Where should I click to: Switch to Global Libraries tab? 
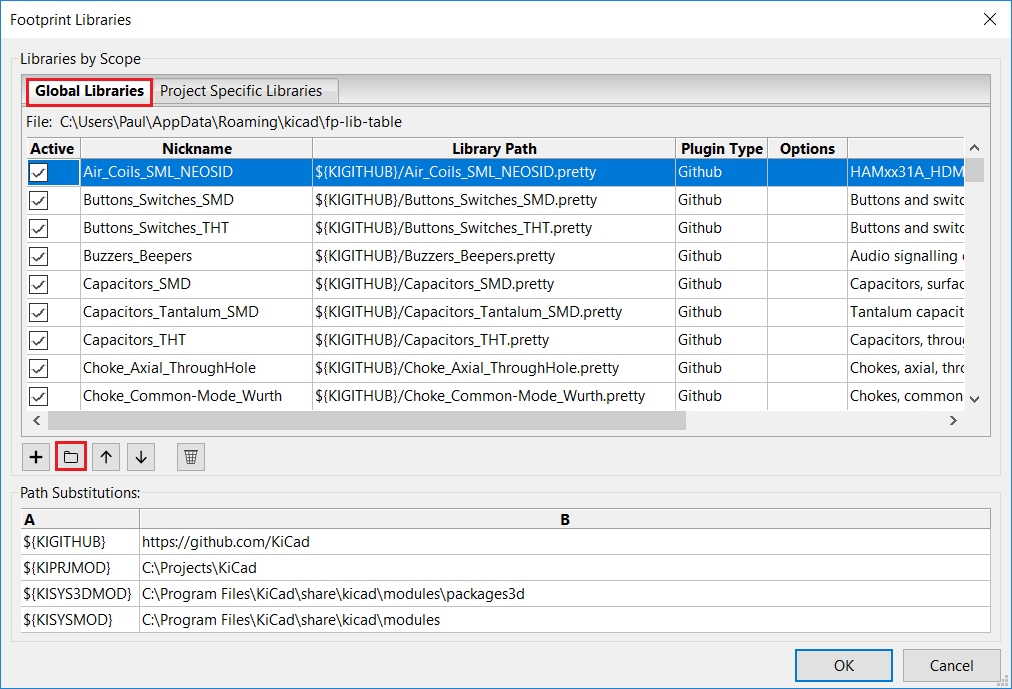tap(89, 91)
